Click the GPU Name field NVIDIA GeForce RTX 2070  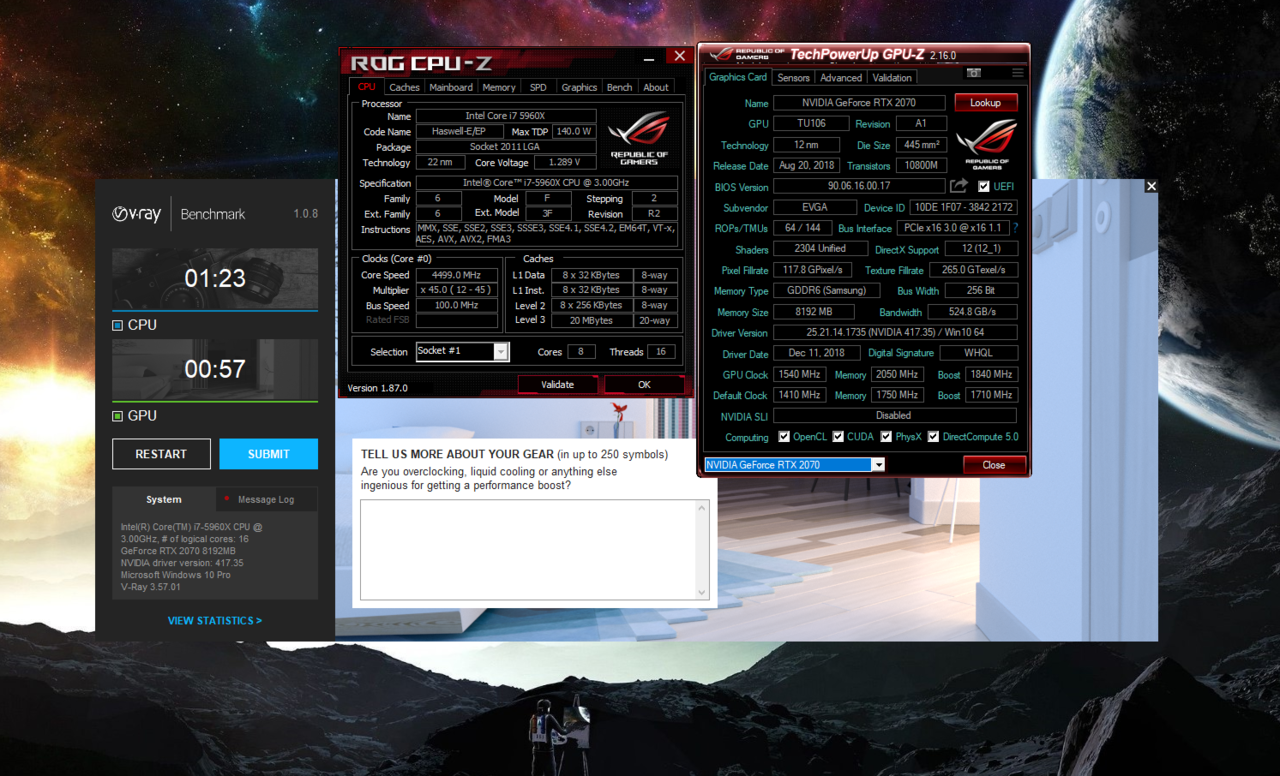click(x=859, y=103)
